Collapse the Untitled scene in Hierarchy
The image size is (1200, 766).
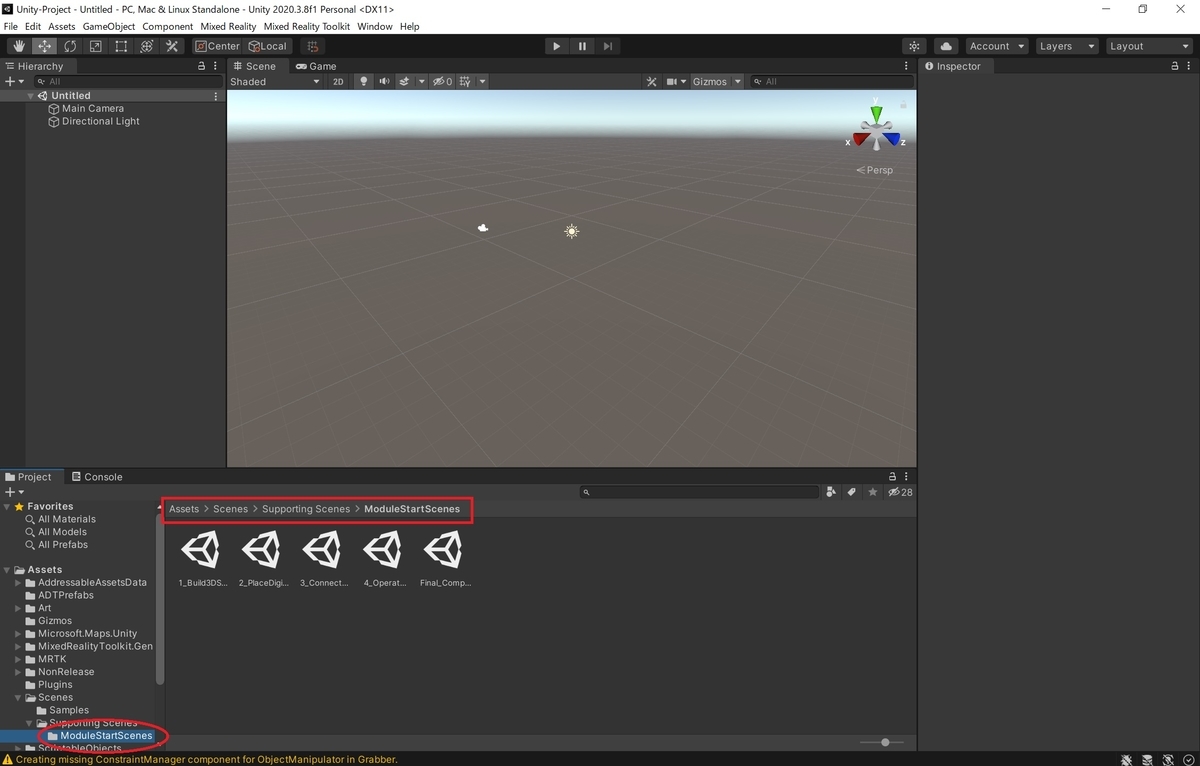pyautogui.click(x=31, y=96)
